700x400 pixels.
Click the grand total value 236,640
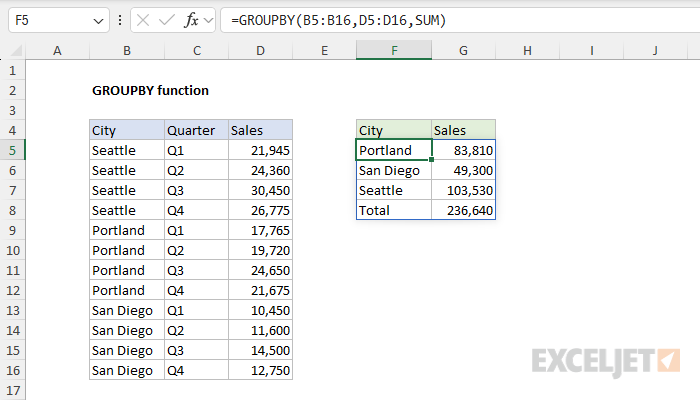pyautogui.click(x=463, y=210)
